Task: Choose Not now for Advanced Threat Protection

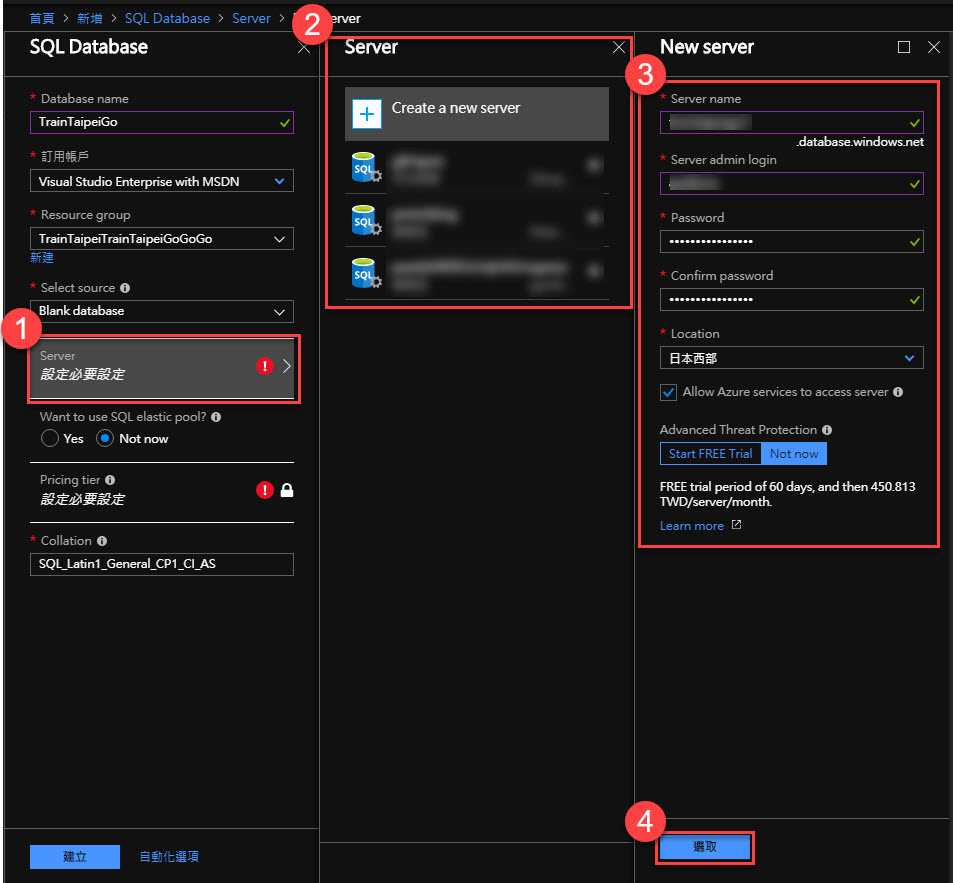Action: [794, 453]
